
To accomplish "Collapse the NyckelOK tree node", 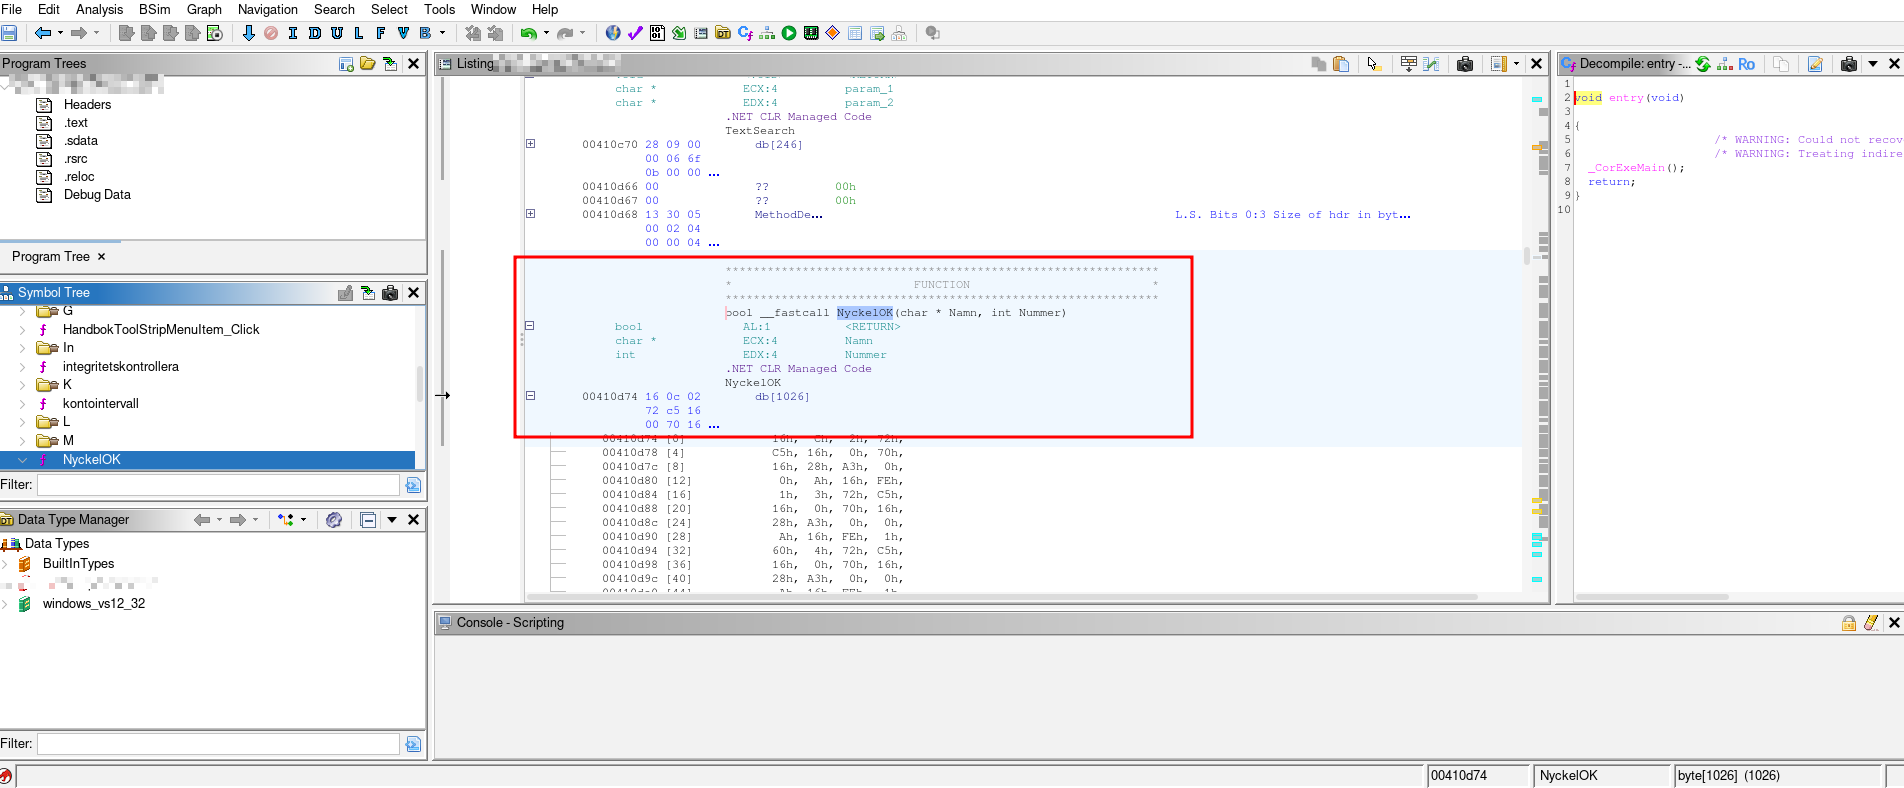I will pos(22,460).
